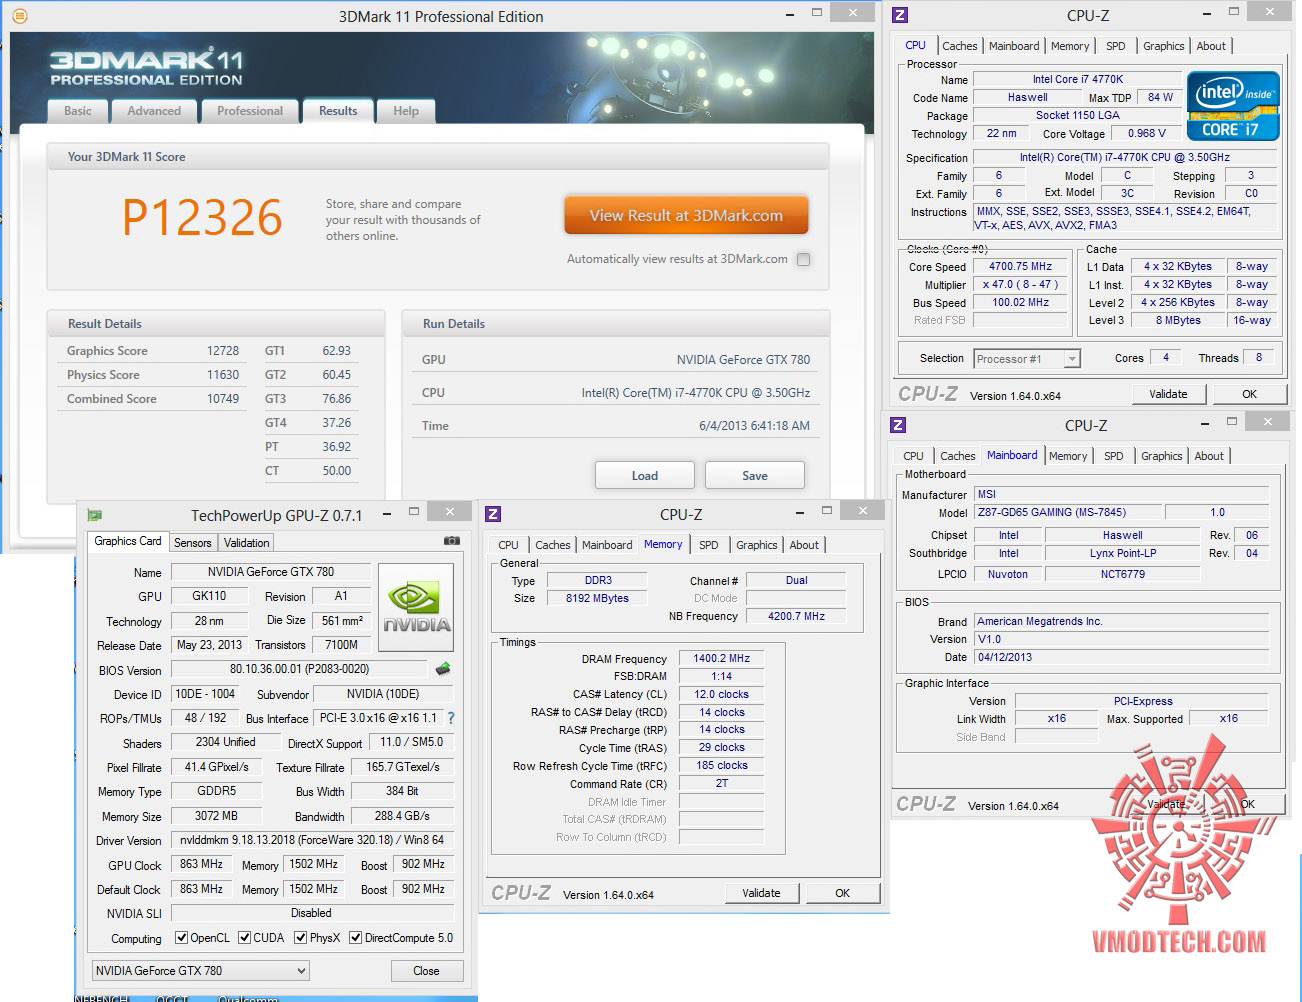This screenshot has height=1002, width=1302.
Task: Open the Graphics tab in the CPU-Z Processor window
Action: click(x=1164, y=46)
